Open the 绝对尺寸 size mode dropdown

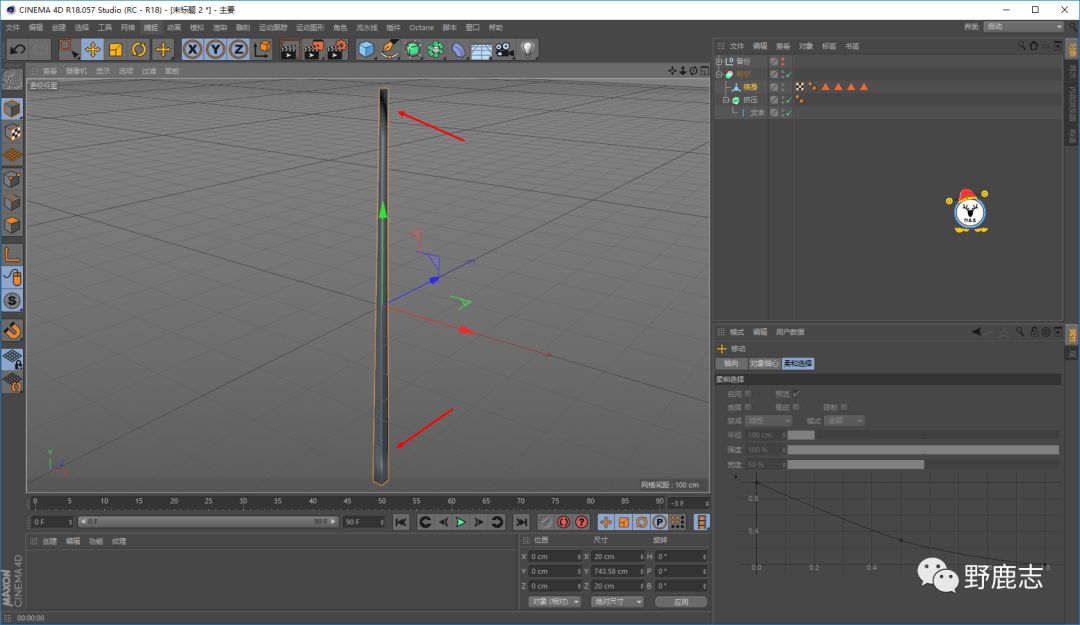click(616, 602)
